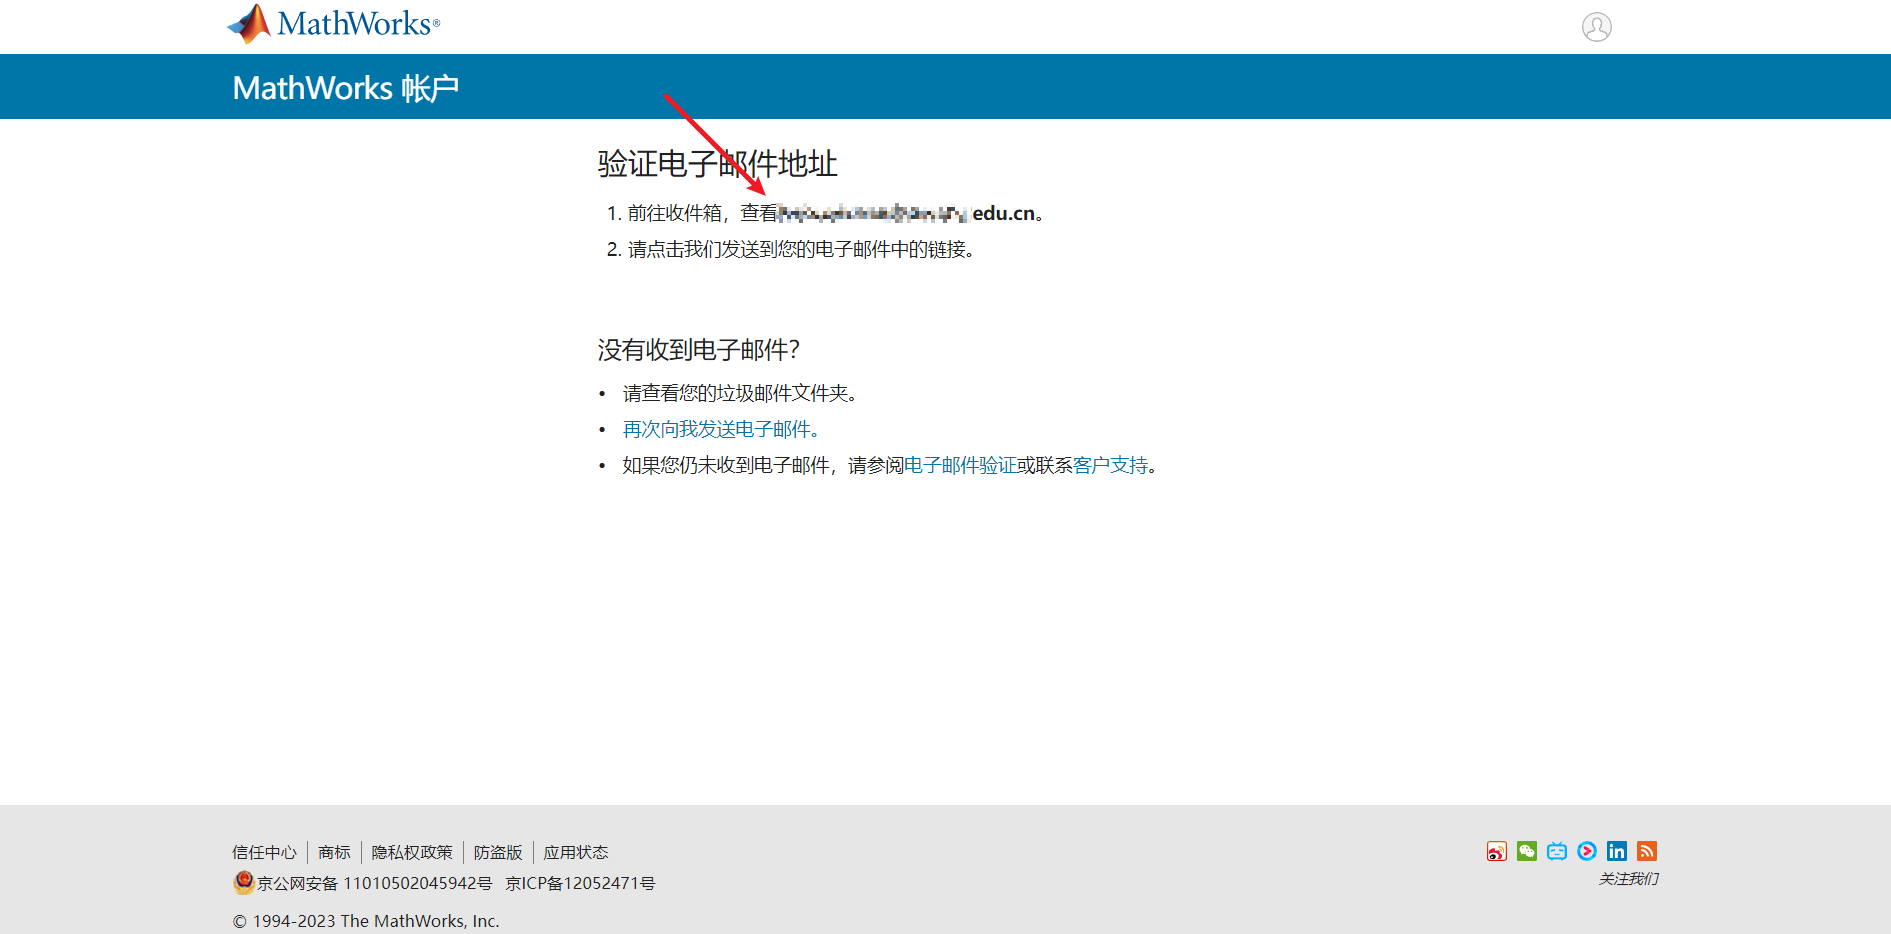Image resolution: width=1891 pixels, height=934 pixels.
Task: Click the public security badge icon
Action: [x=242, y=883]
